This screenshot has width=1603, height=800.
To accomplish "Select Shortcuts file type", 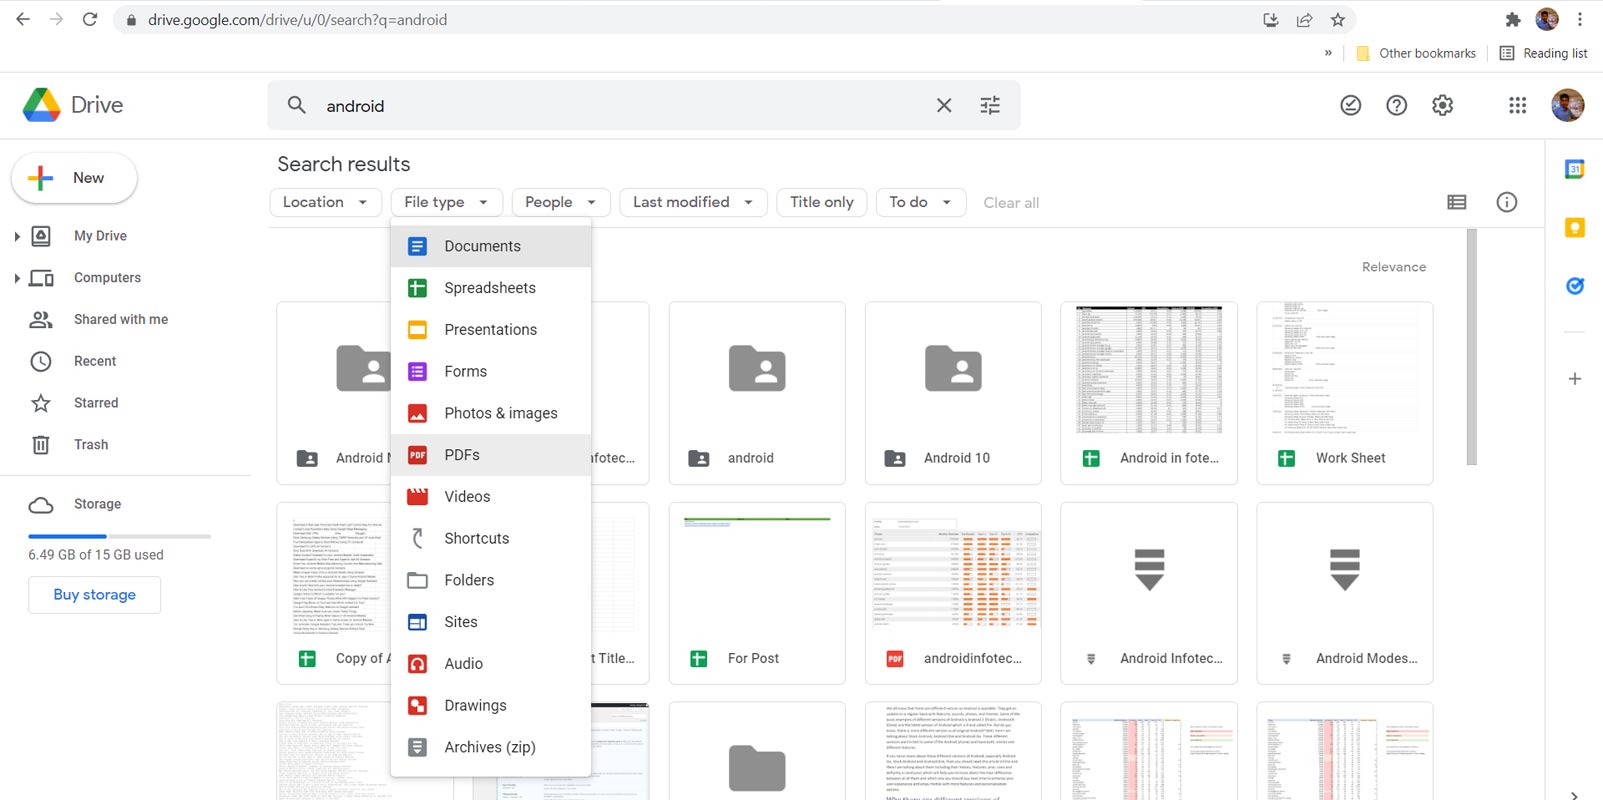I will (x=491, y=538).
